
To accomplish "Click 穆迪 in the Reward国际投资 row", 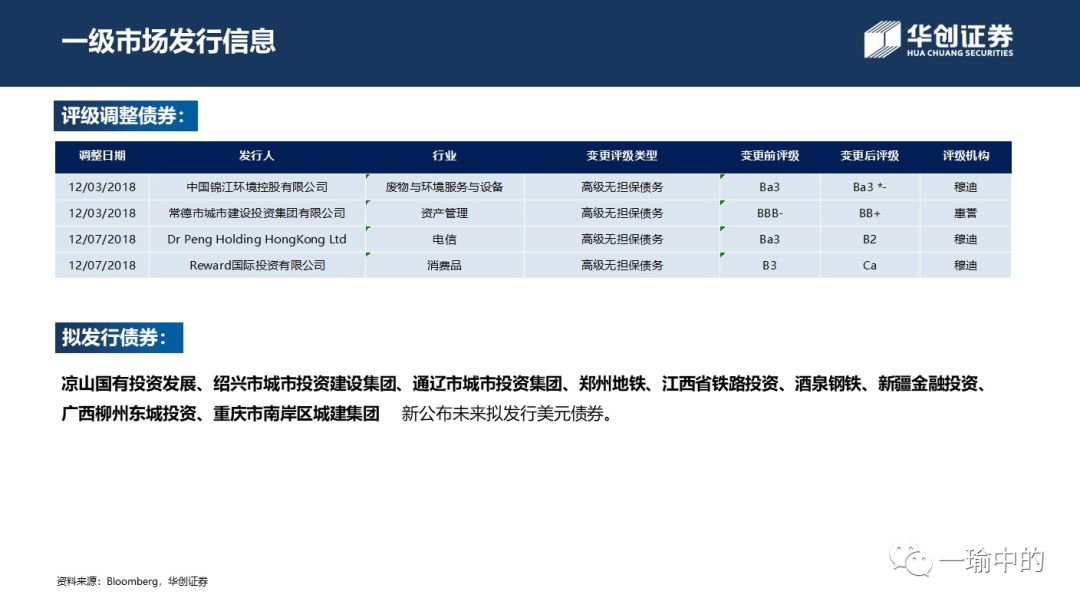I will (966, 265).
